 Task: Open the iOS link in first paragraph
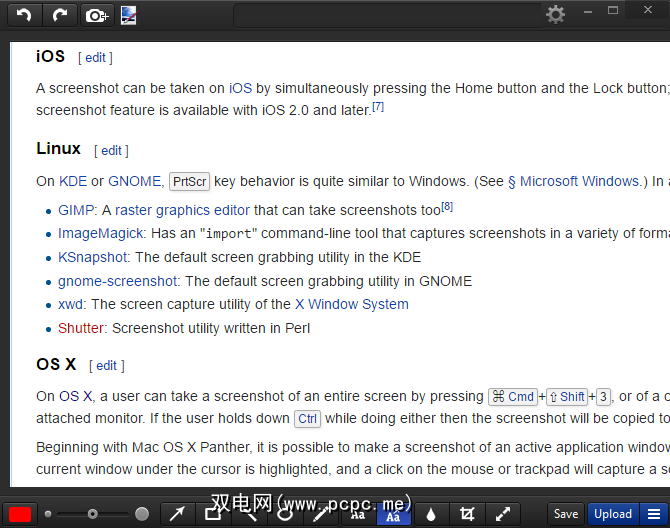[x=241, y=88]
